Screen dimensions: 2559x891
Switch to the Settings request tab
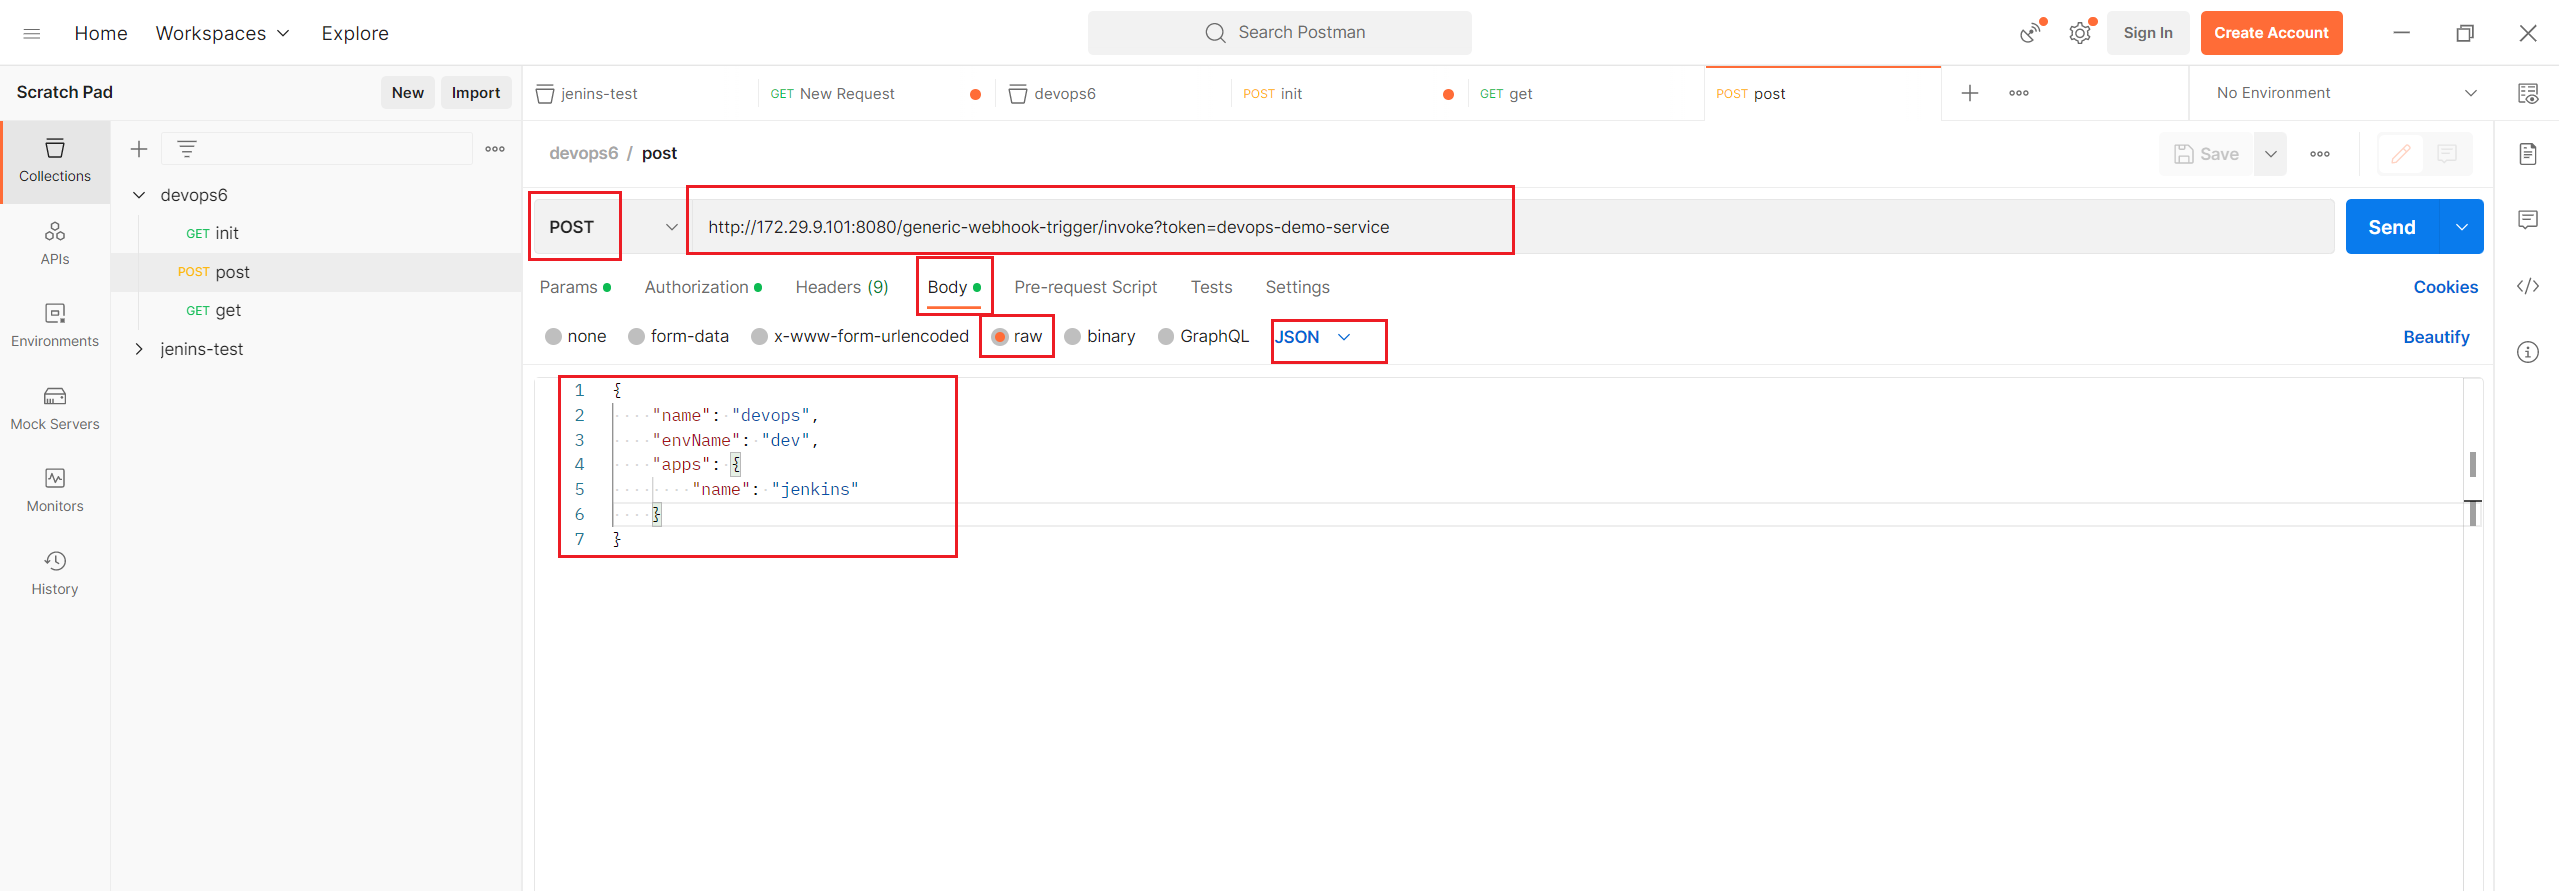click(1297, 287)
